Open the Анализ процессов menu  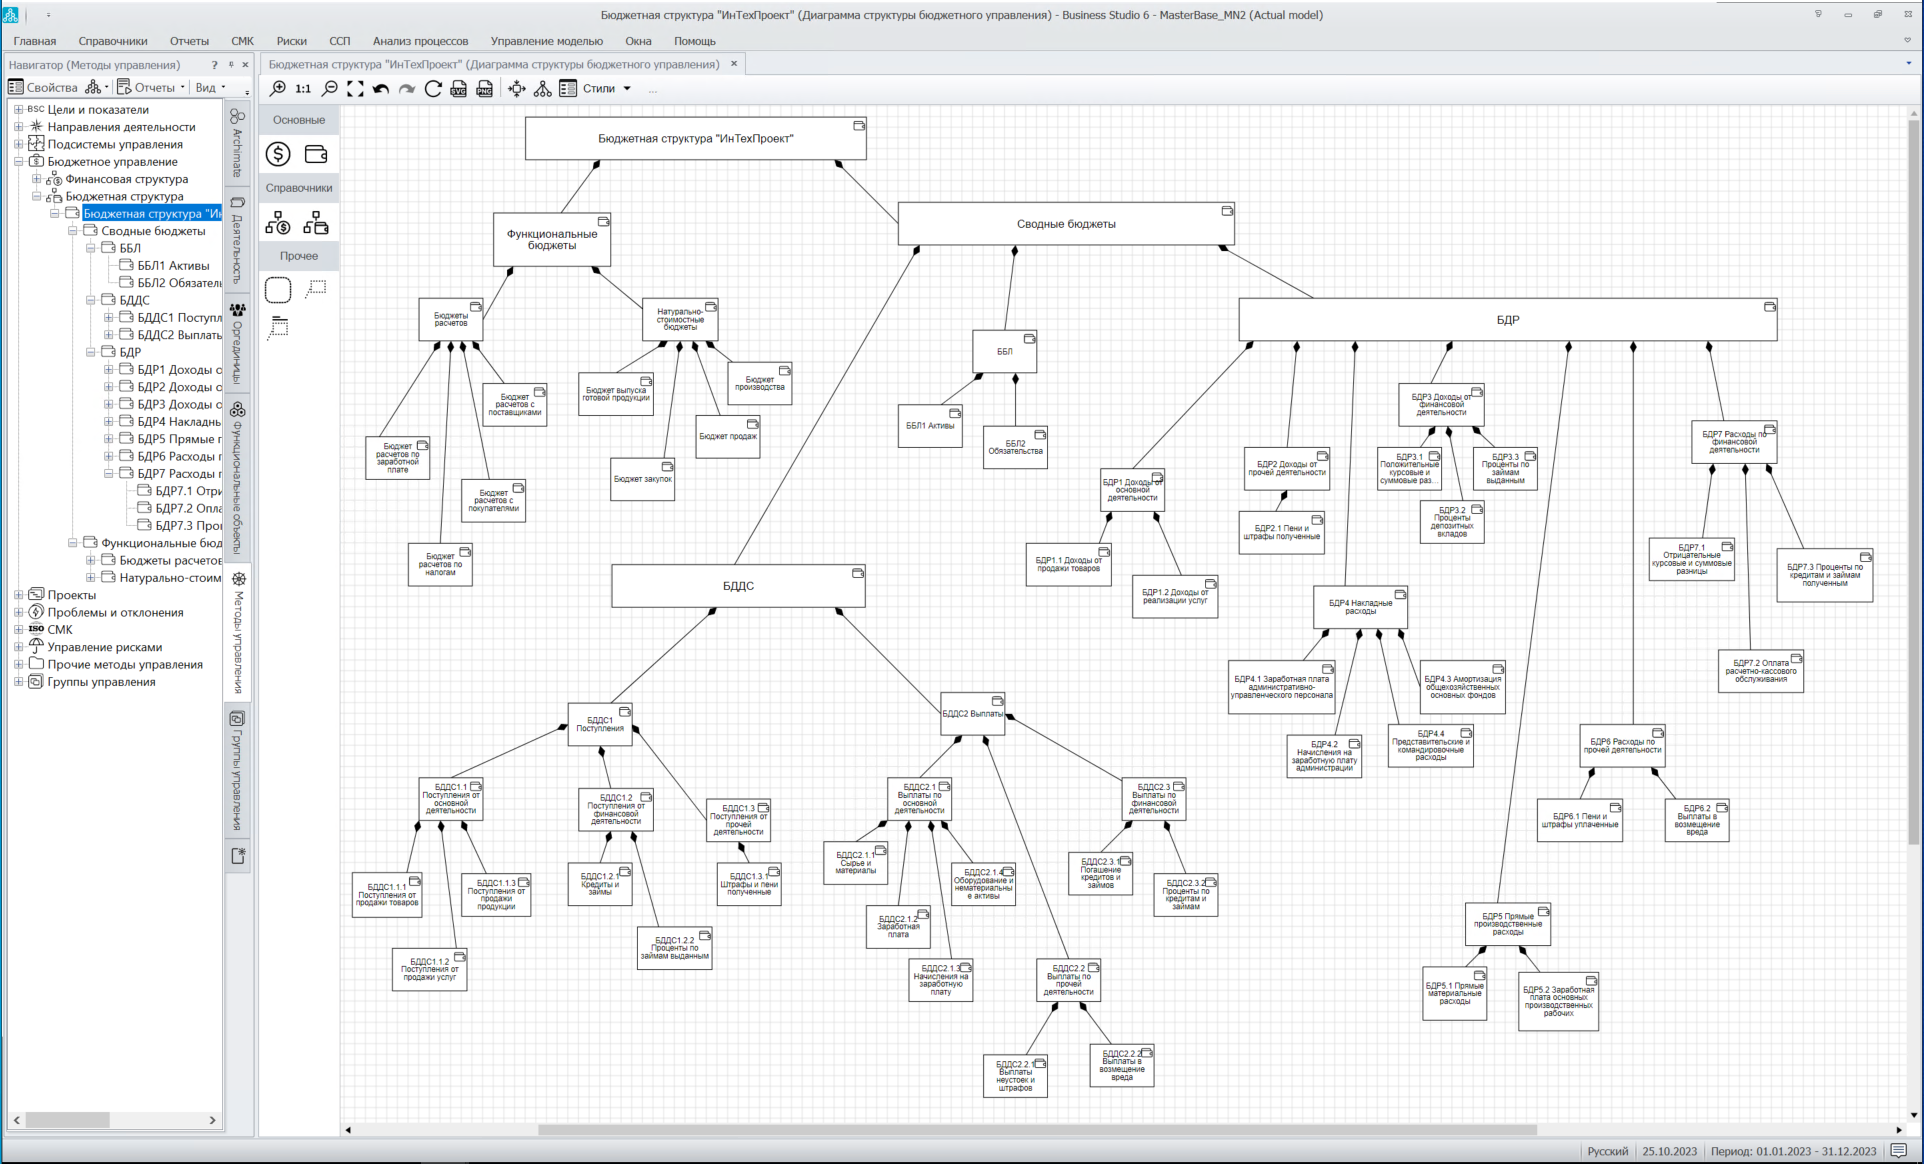pos(420,41)
